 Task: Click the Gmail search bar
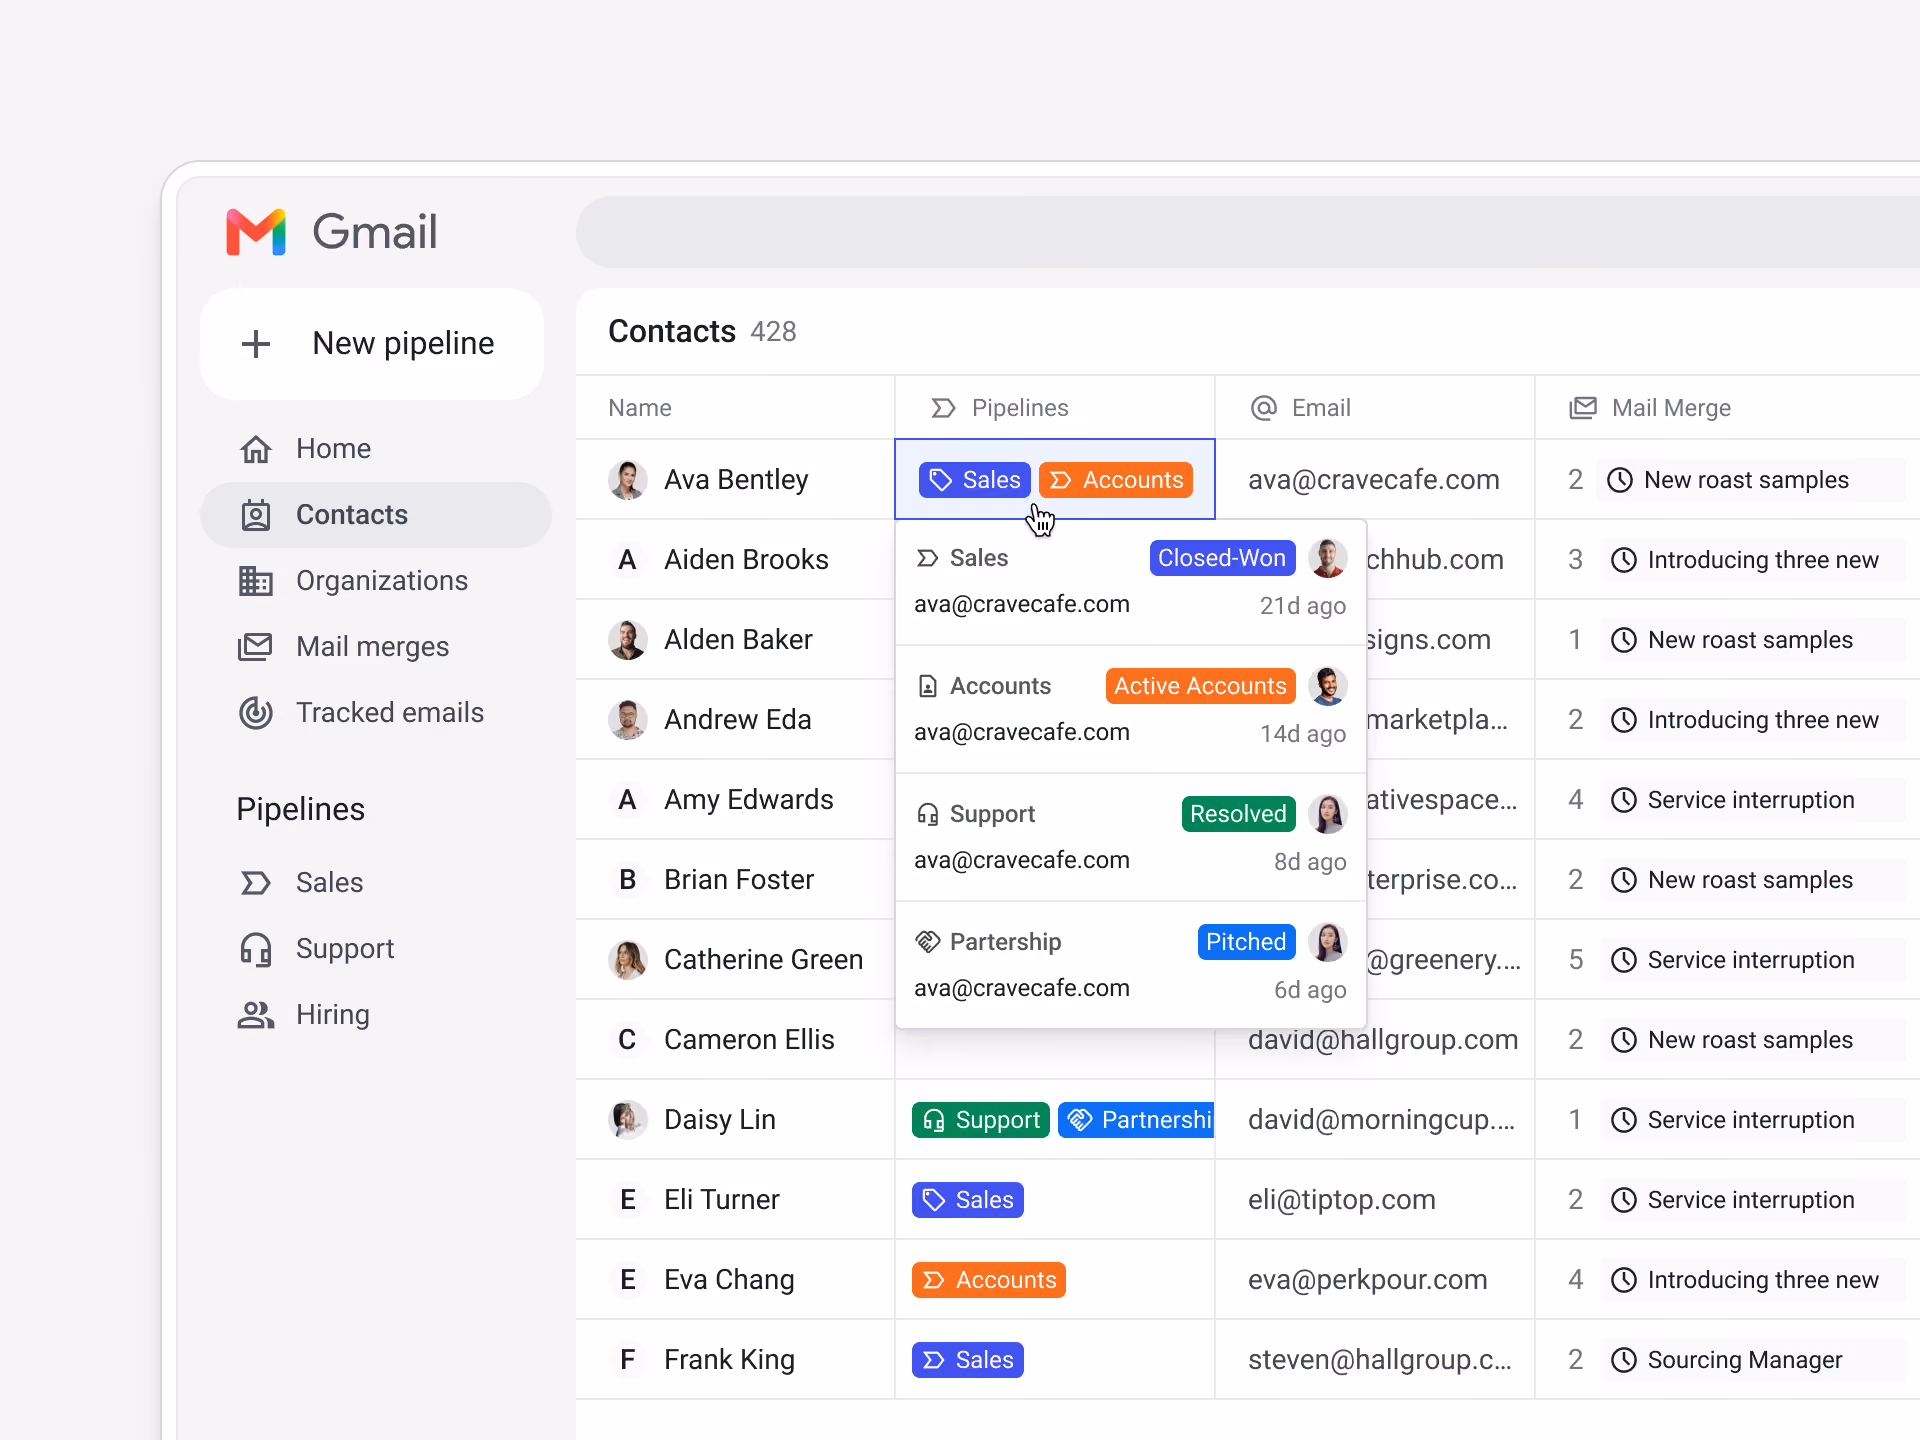[1247, 232]
